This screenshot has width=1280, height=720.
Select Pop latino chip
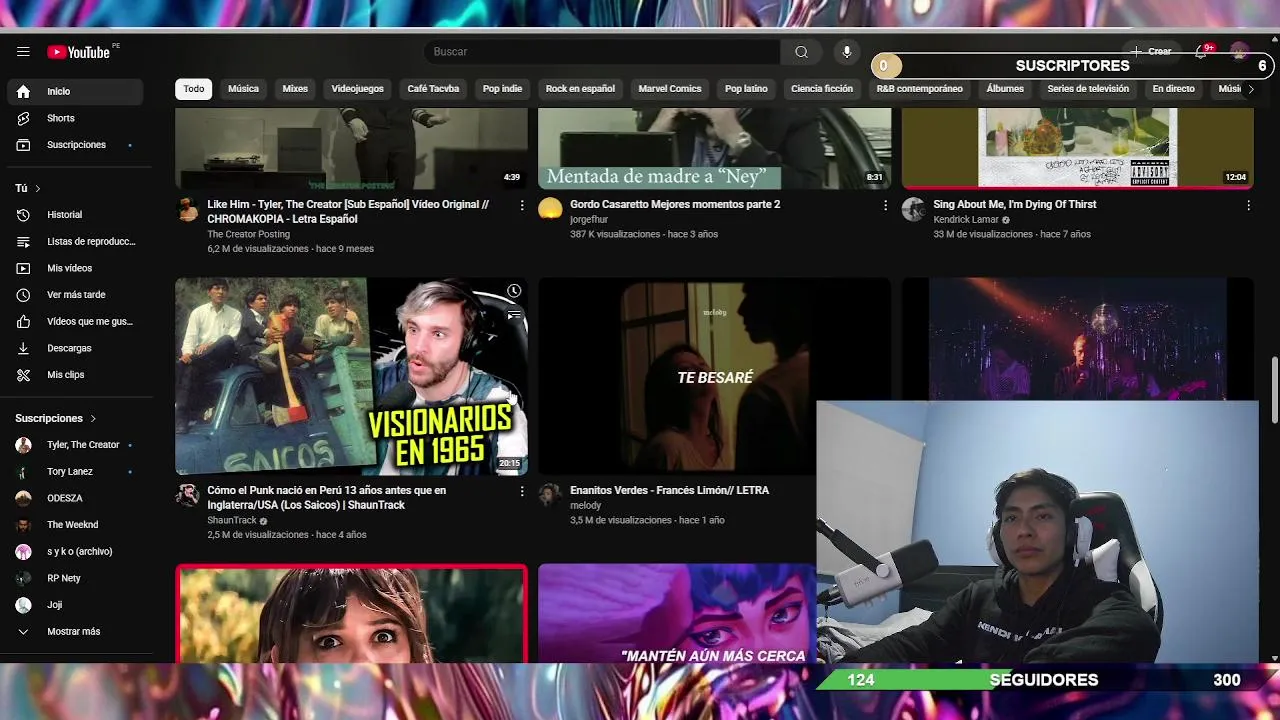[x=746, y=89]
